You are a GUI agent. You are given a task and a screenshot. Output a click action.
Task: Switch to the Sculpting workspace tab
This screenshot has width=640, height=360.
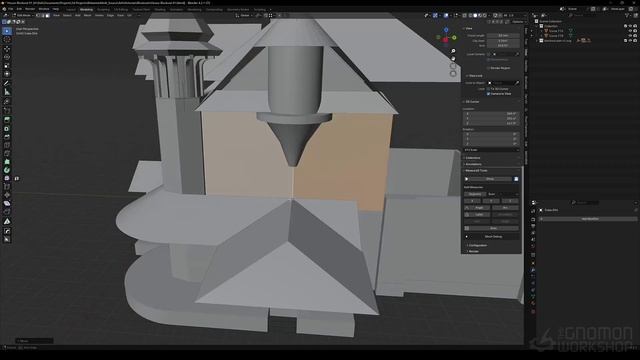[103, 9]
